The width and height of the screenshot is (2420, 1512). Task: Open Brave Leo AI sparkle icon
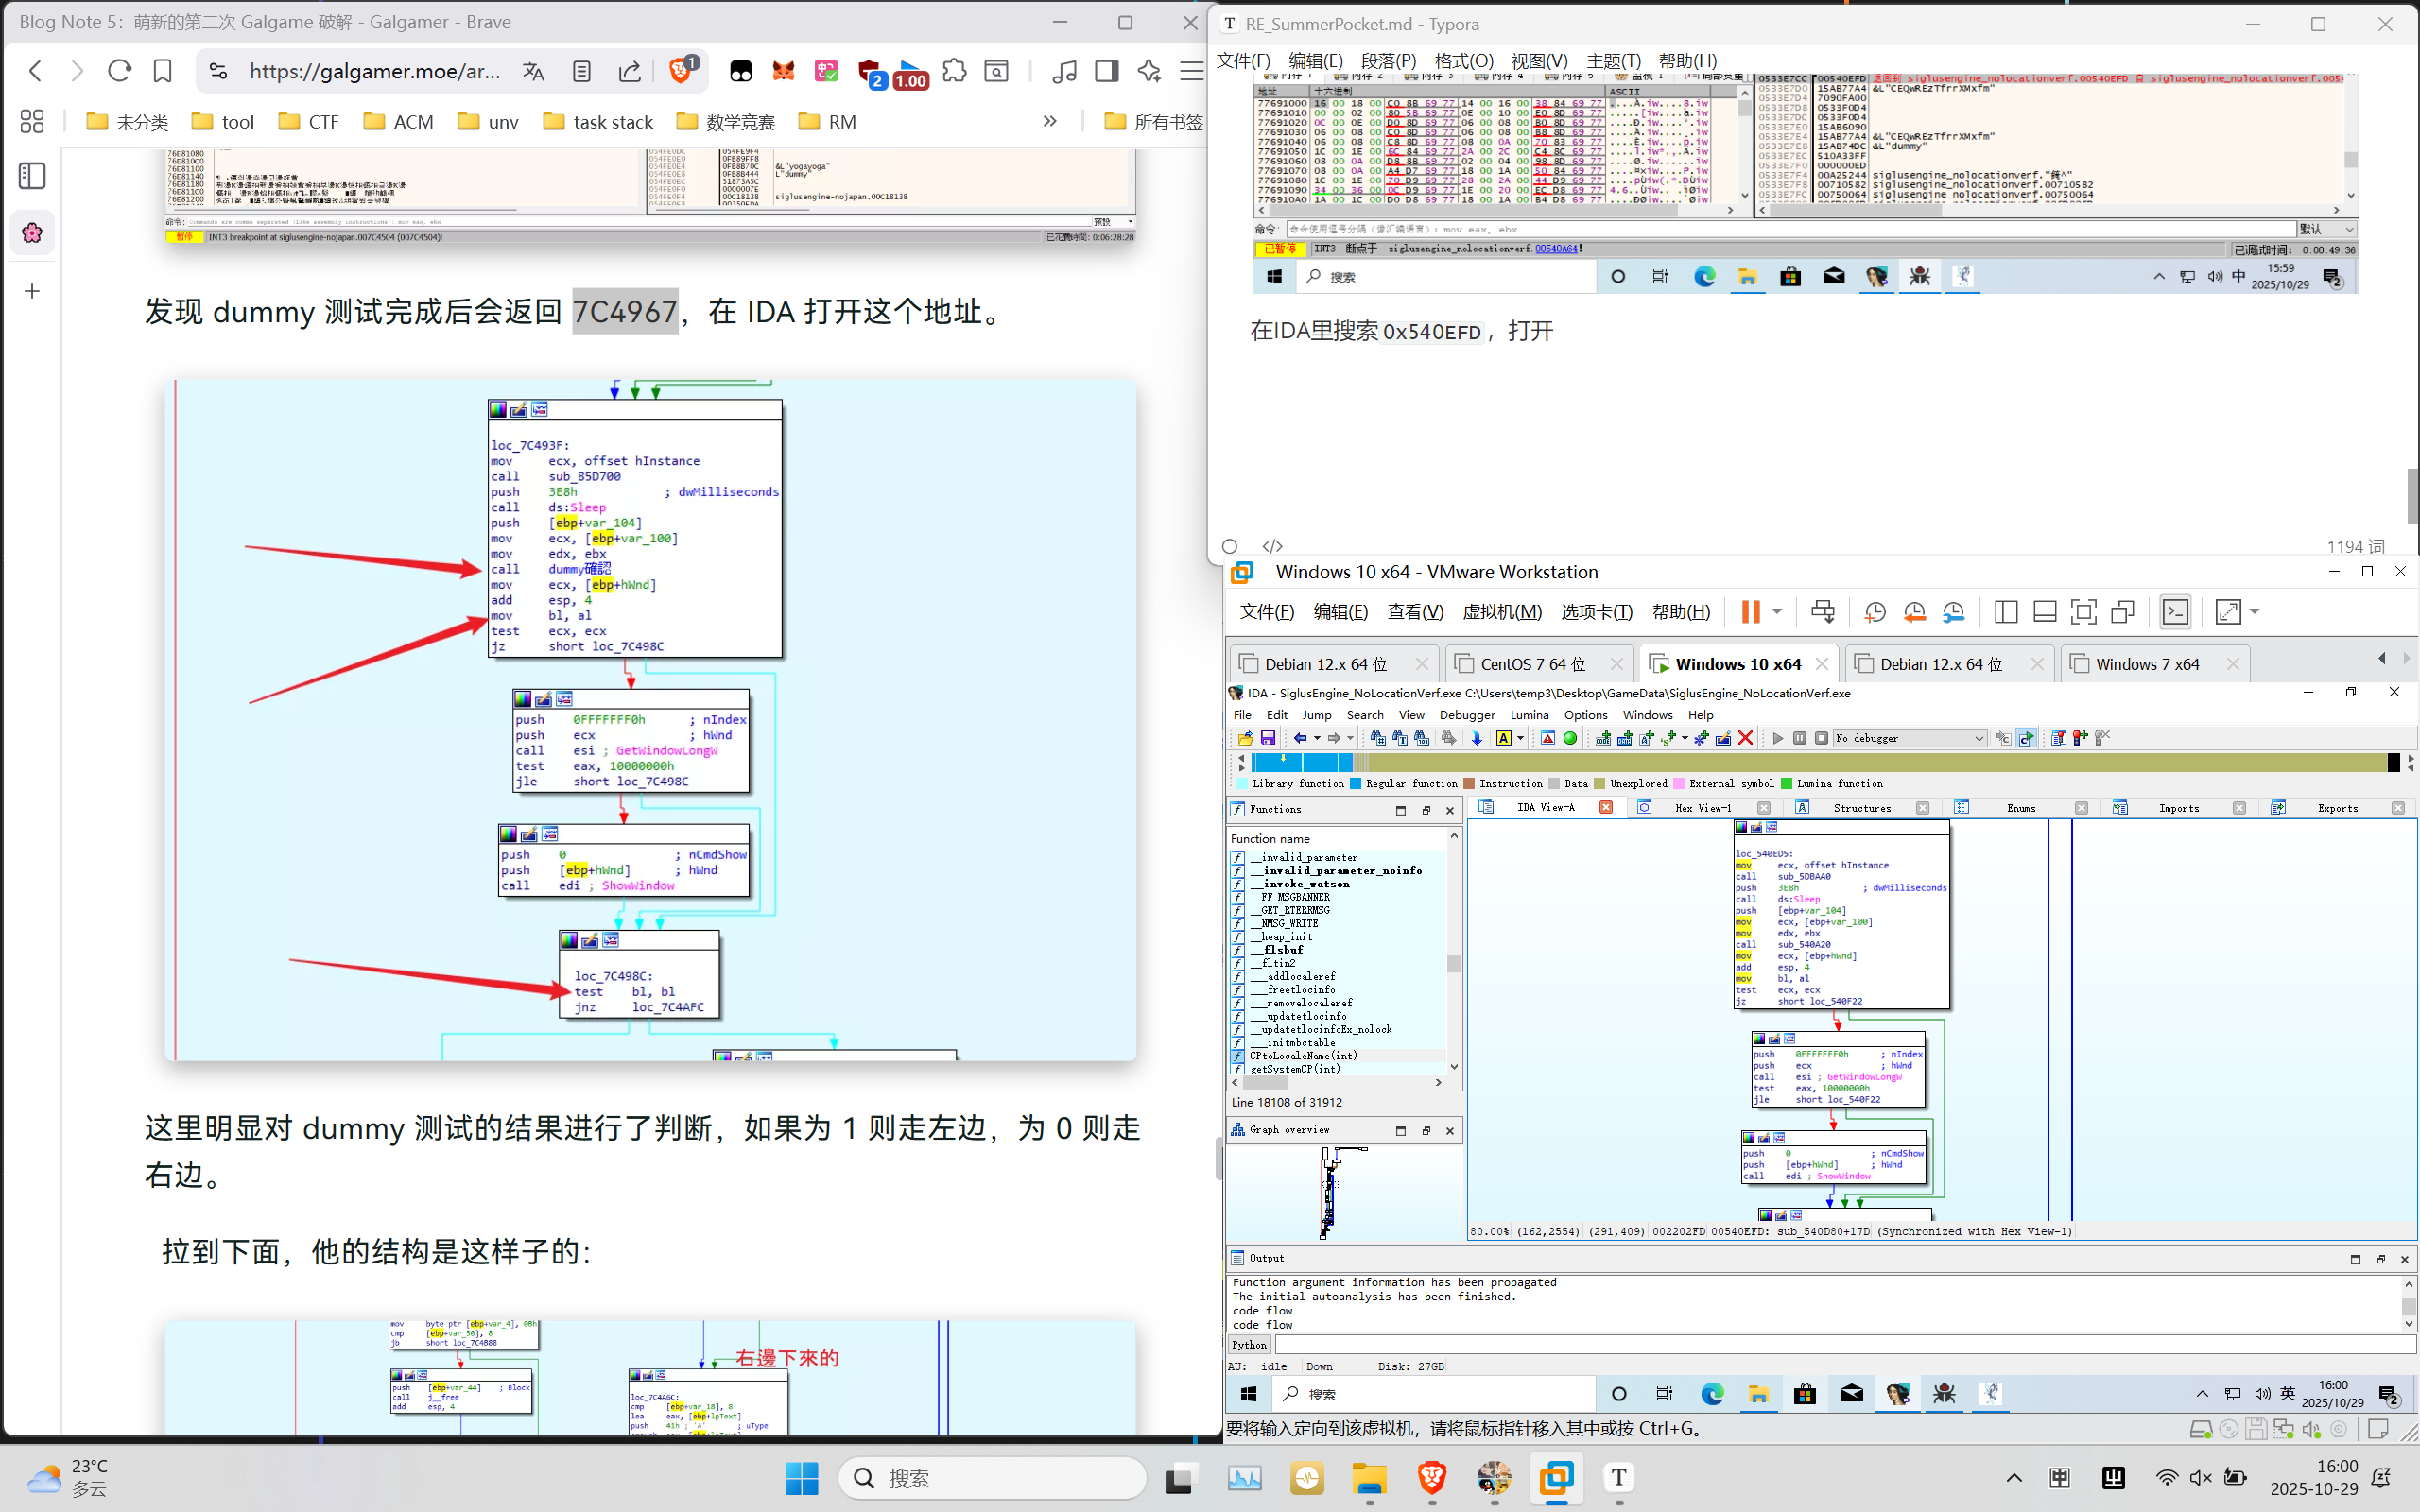(1149, 71)
